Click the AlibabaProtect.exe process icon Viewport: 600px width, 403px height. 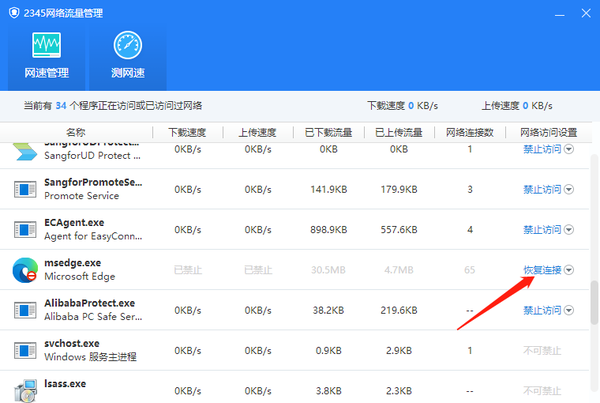pos(24,310)
